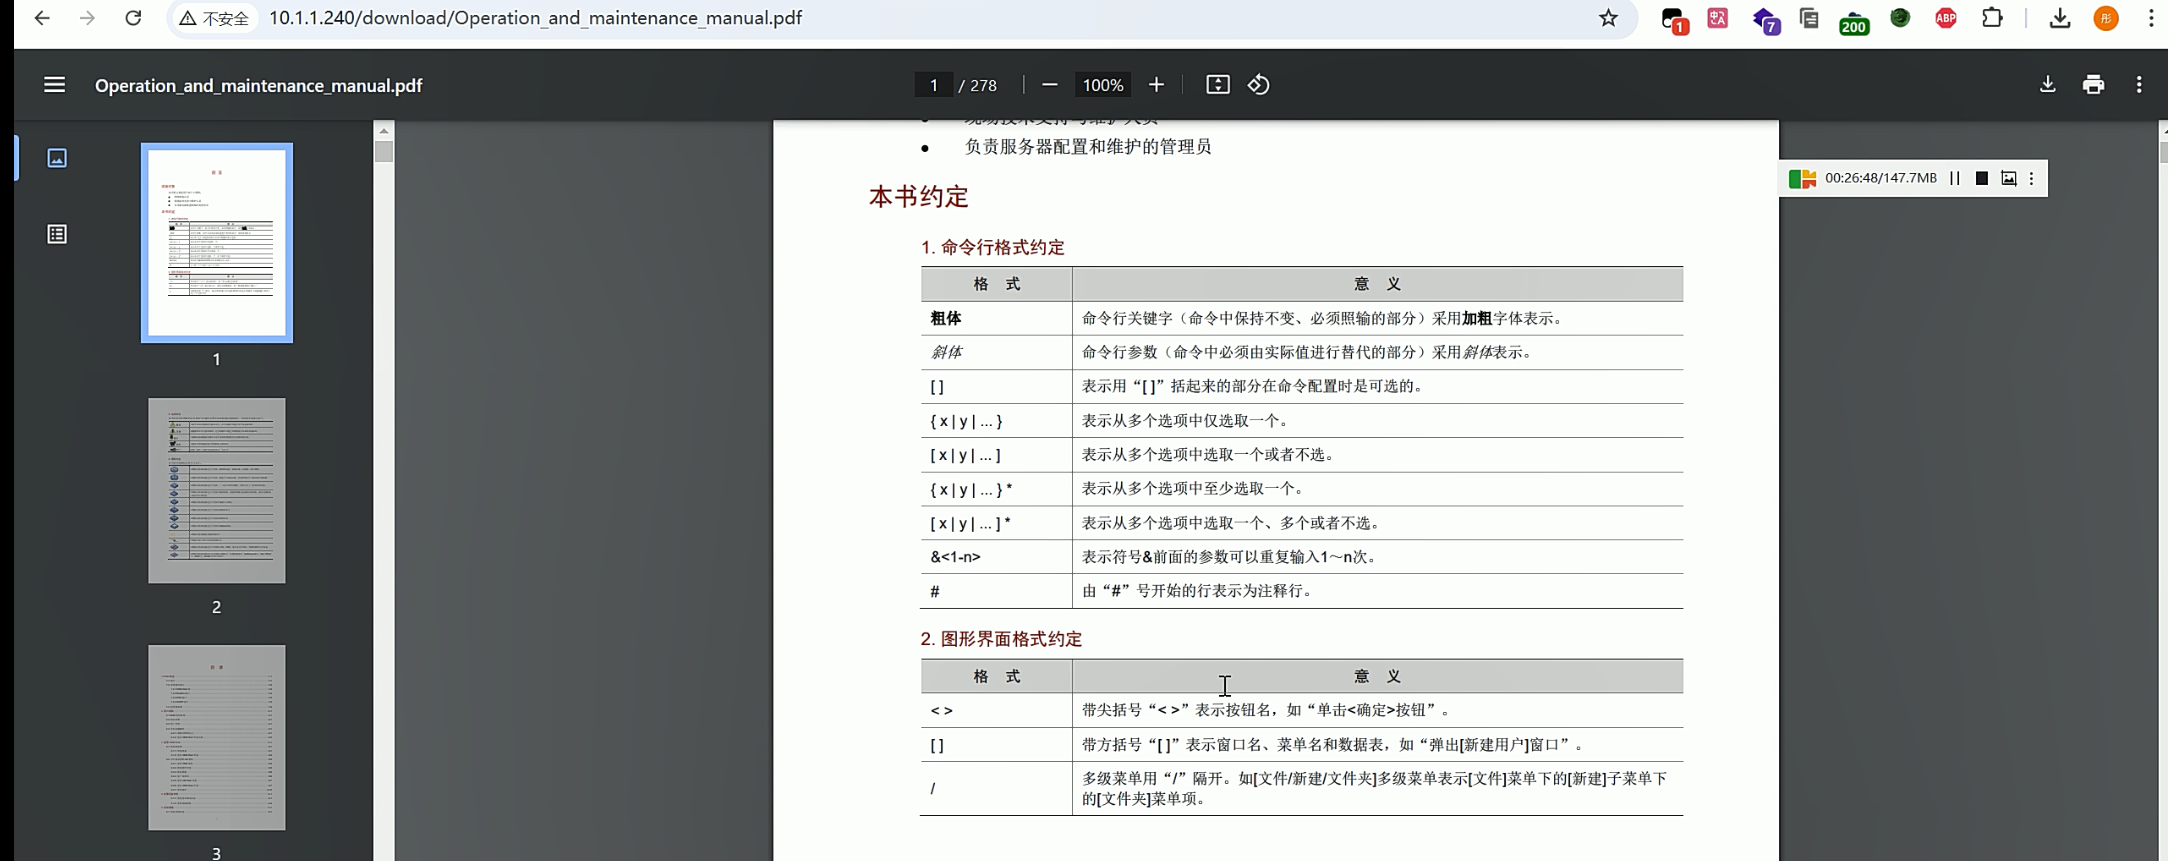Download the PDF file
The image size is (2168, 861).
pyautogui.click(x=2047, y=85)
